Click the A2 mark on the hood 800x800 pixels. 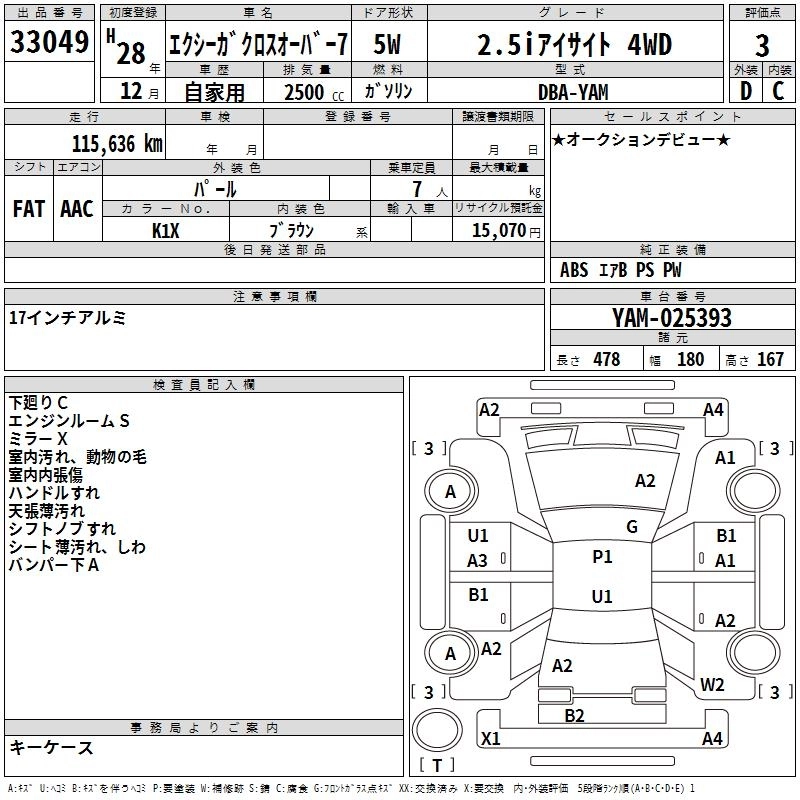645,481
